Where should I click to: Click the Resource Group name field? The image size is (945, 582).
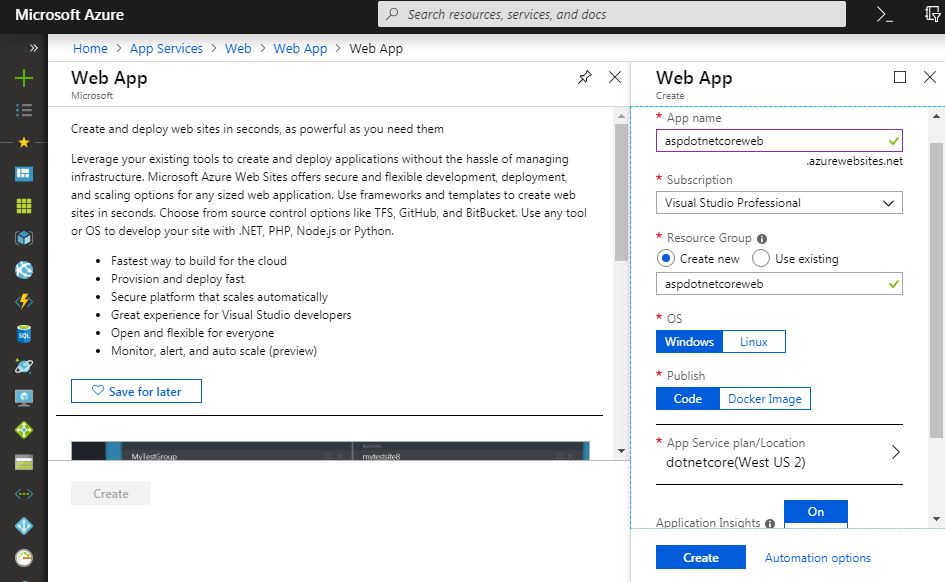(779, 284)
